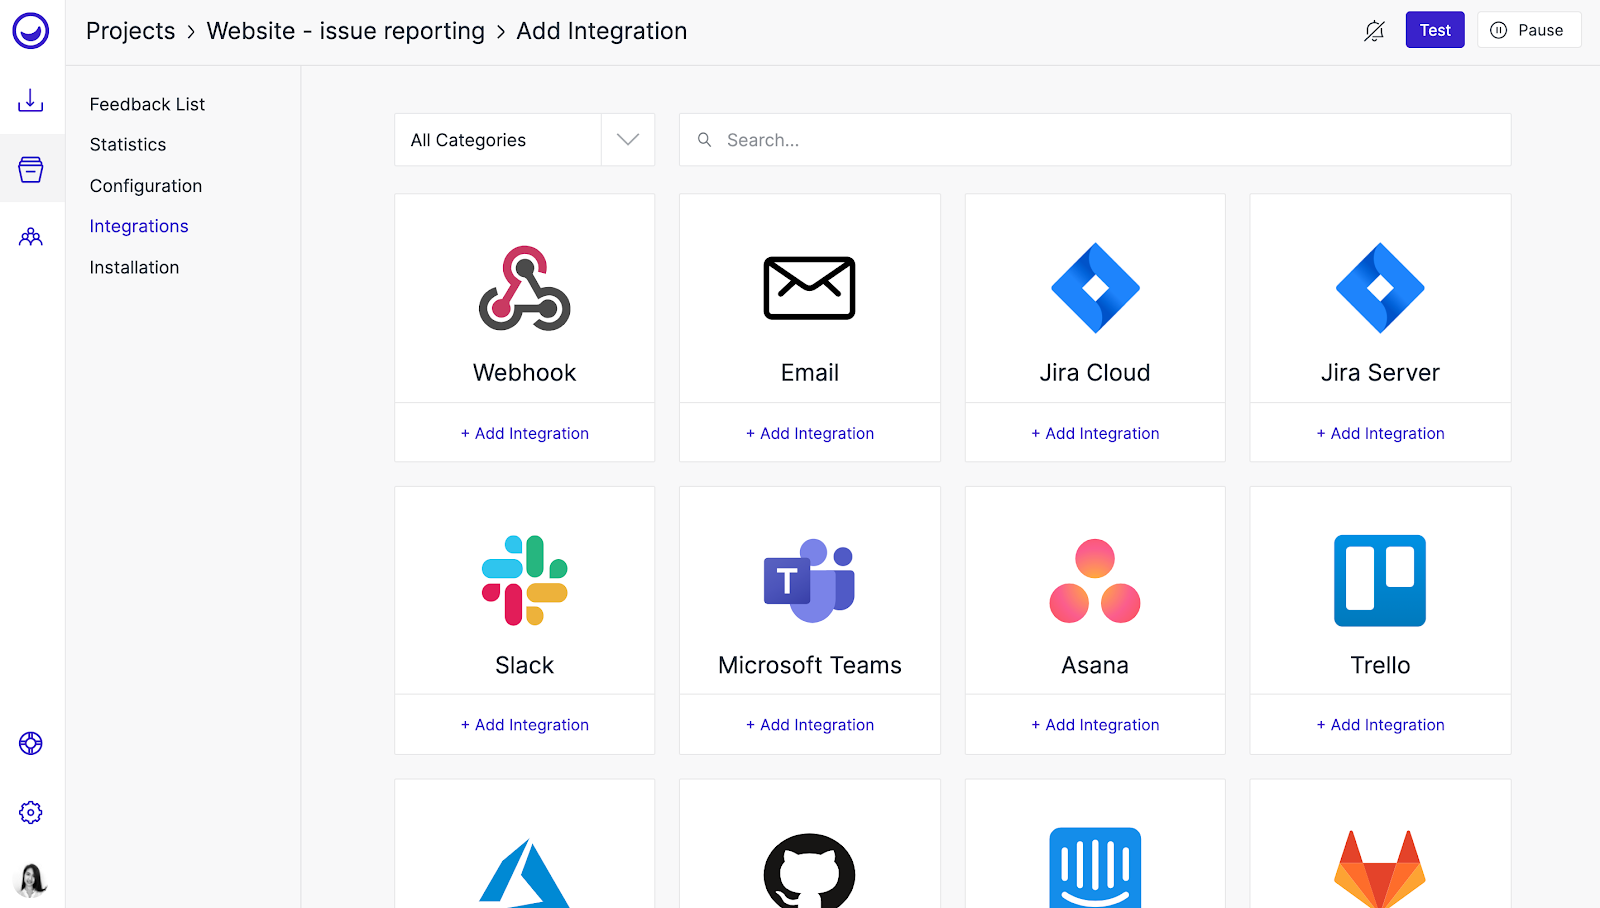Screen dimensions: 1600x908
Task: Click the Pause button
Action: [x=1529, y=30]
